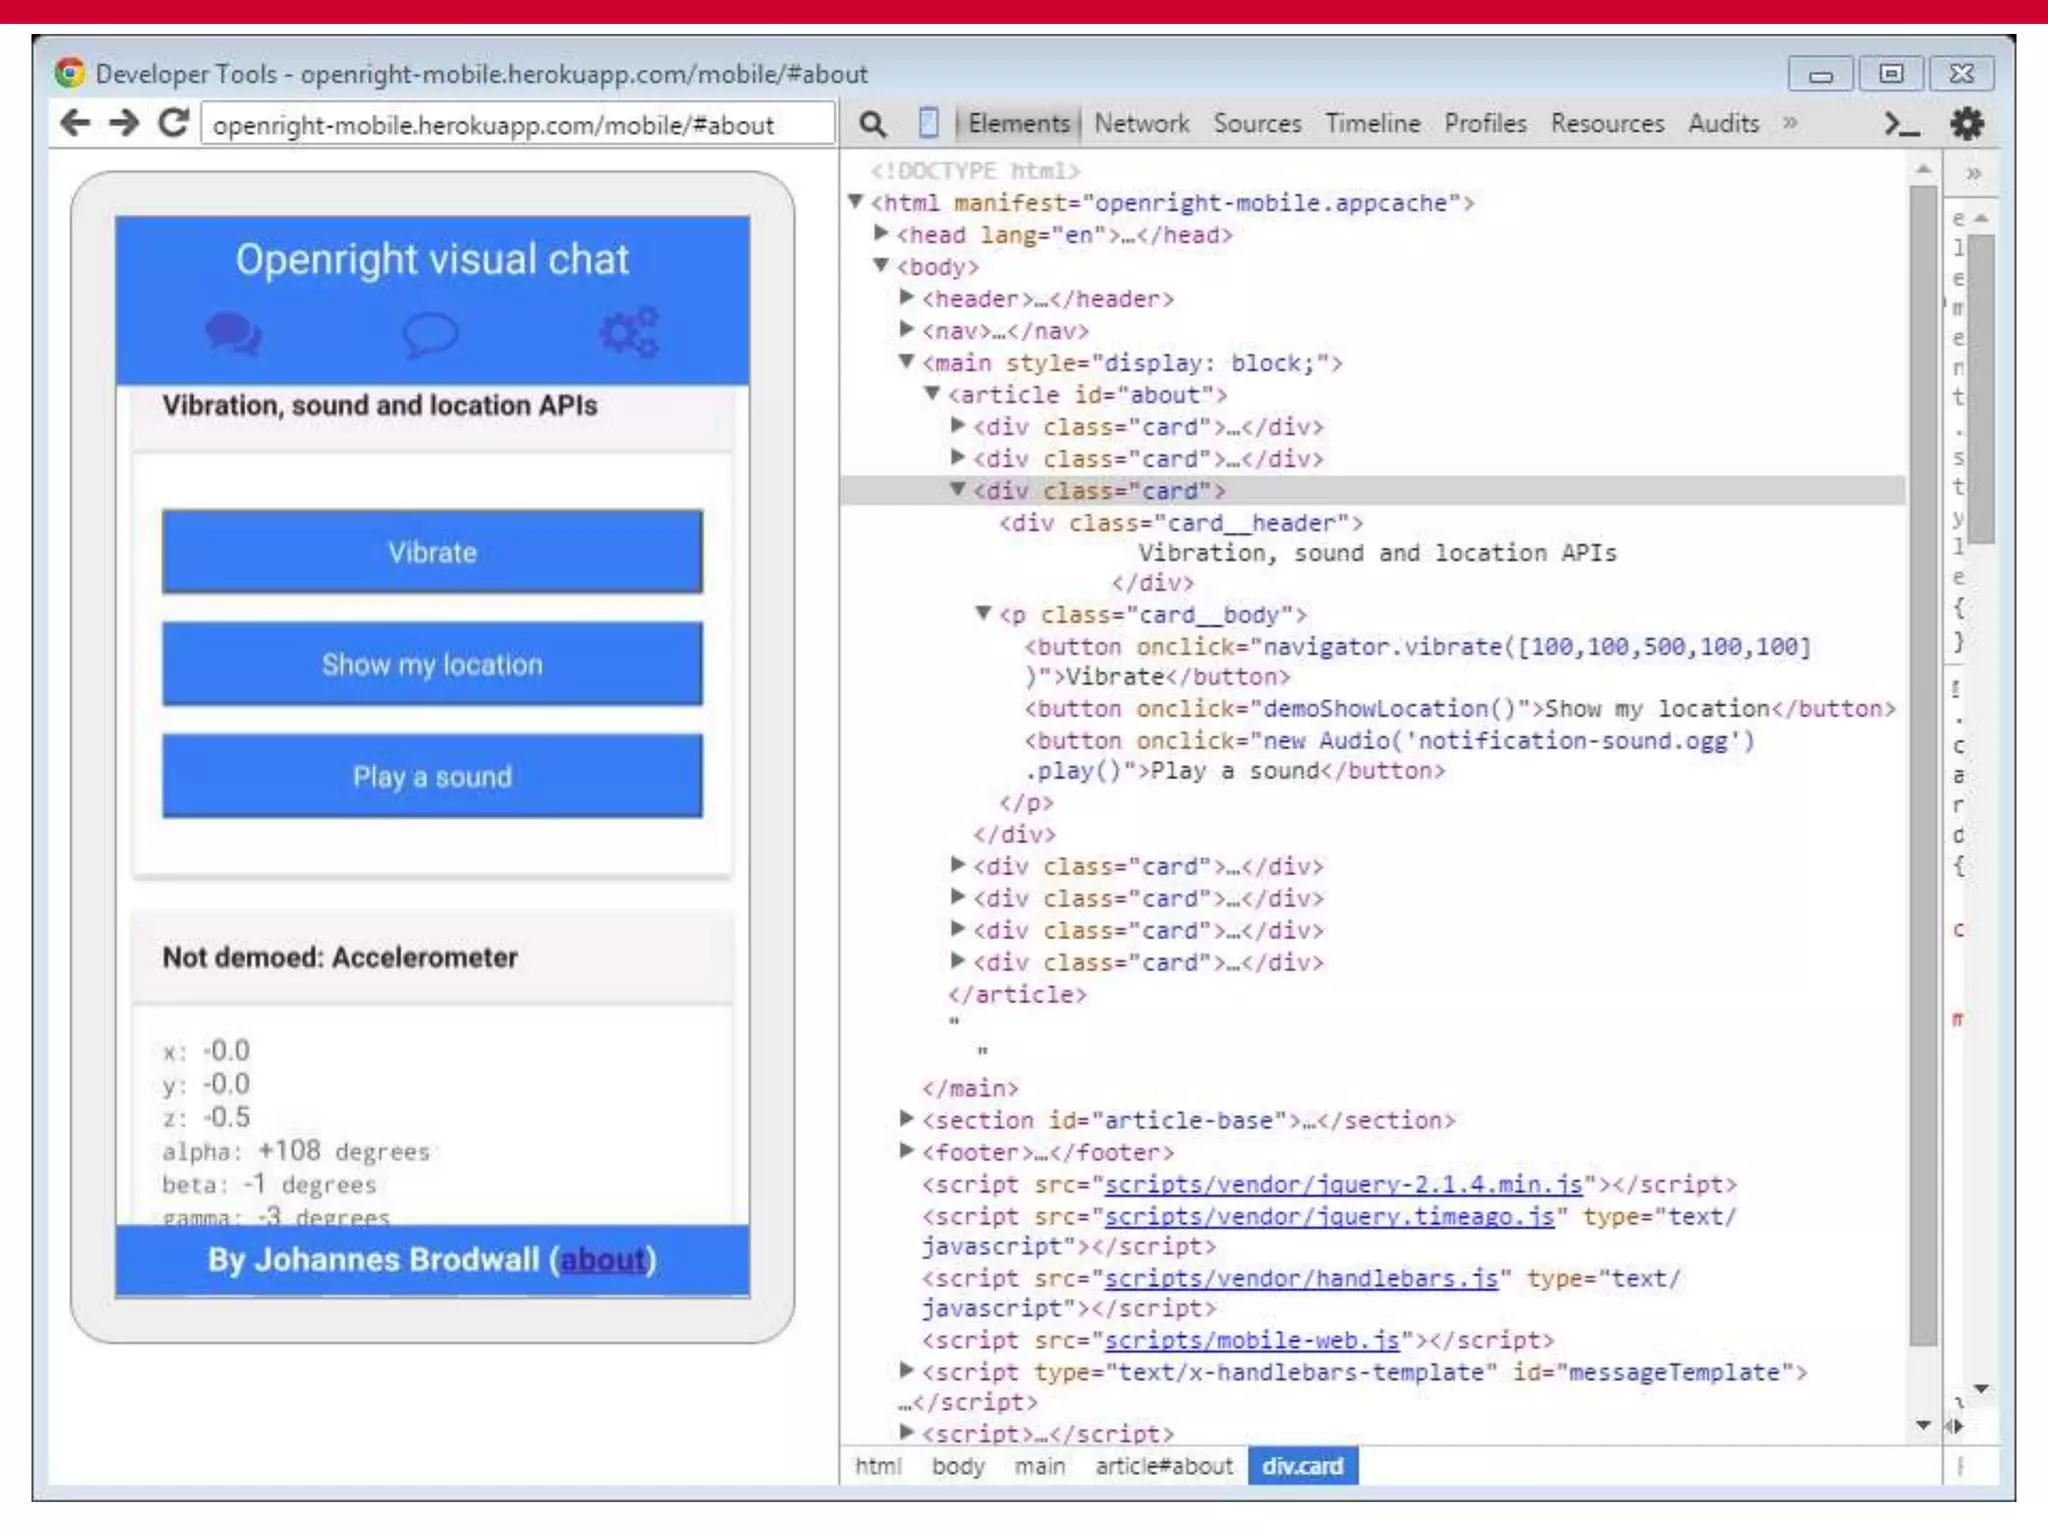Click the Show my location button
This screenshot has width=2048, height=1536.
432,664
